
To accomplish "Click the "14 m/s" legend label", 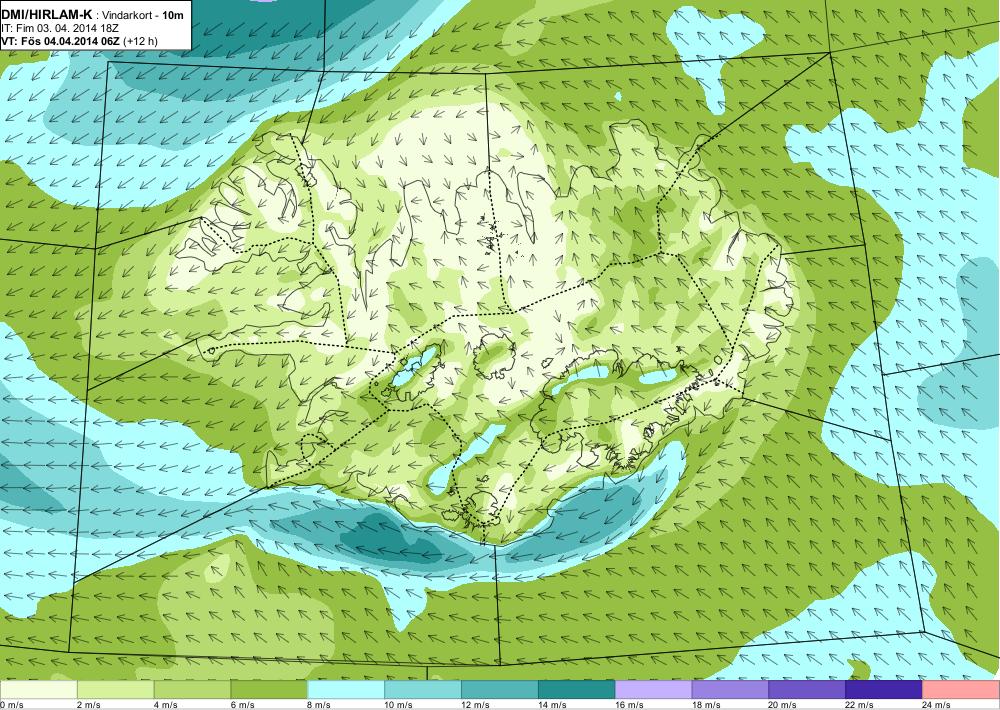I will tap(552, 705).
